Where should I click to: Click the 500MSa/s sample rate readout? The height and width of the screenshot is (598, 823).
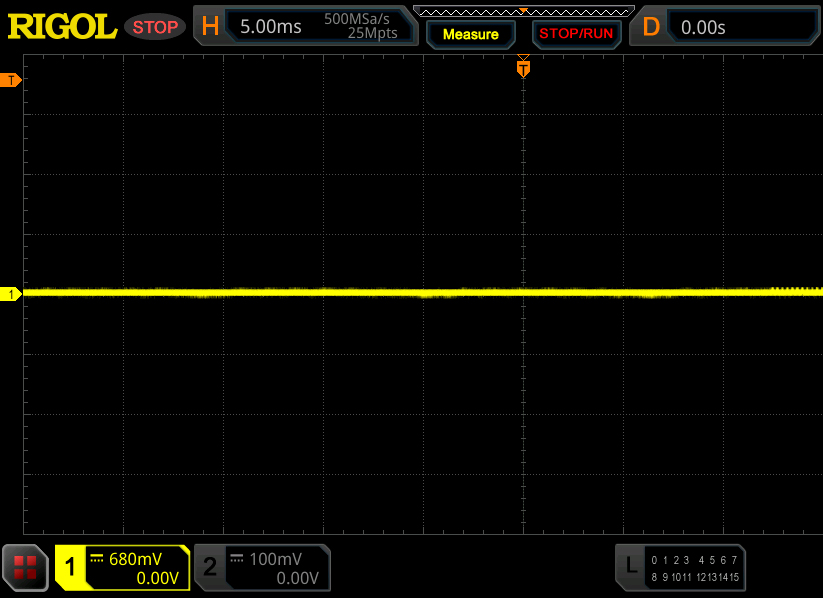(356, 19)
